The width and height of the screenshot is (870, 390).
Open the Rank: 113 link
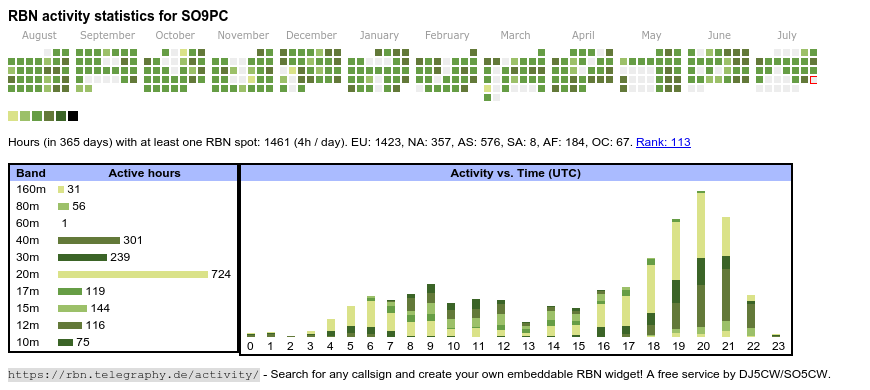pyautogui.click(x=663, y=142)
